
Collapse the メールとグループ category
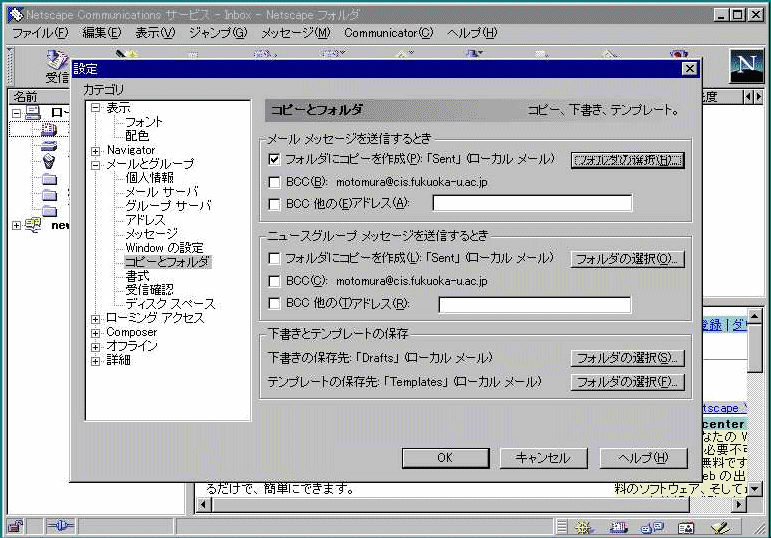95,165
